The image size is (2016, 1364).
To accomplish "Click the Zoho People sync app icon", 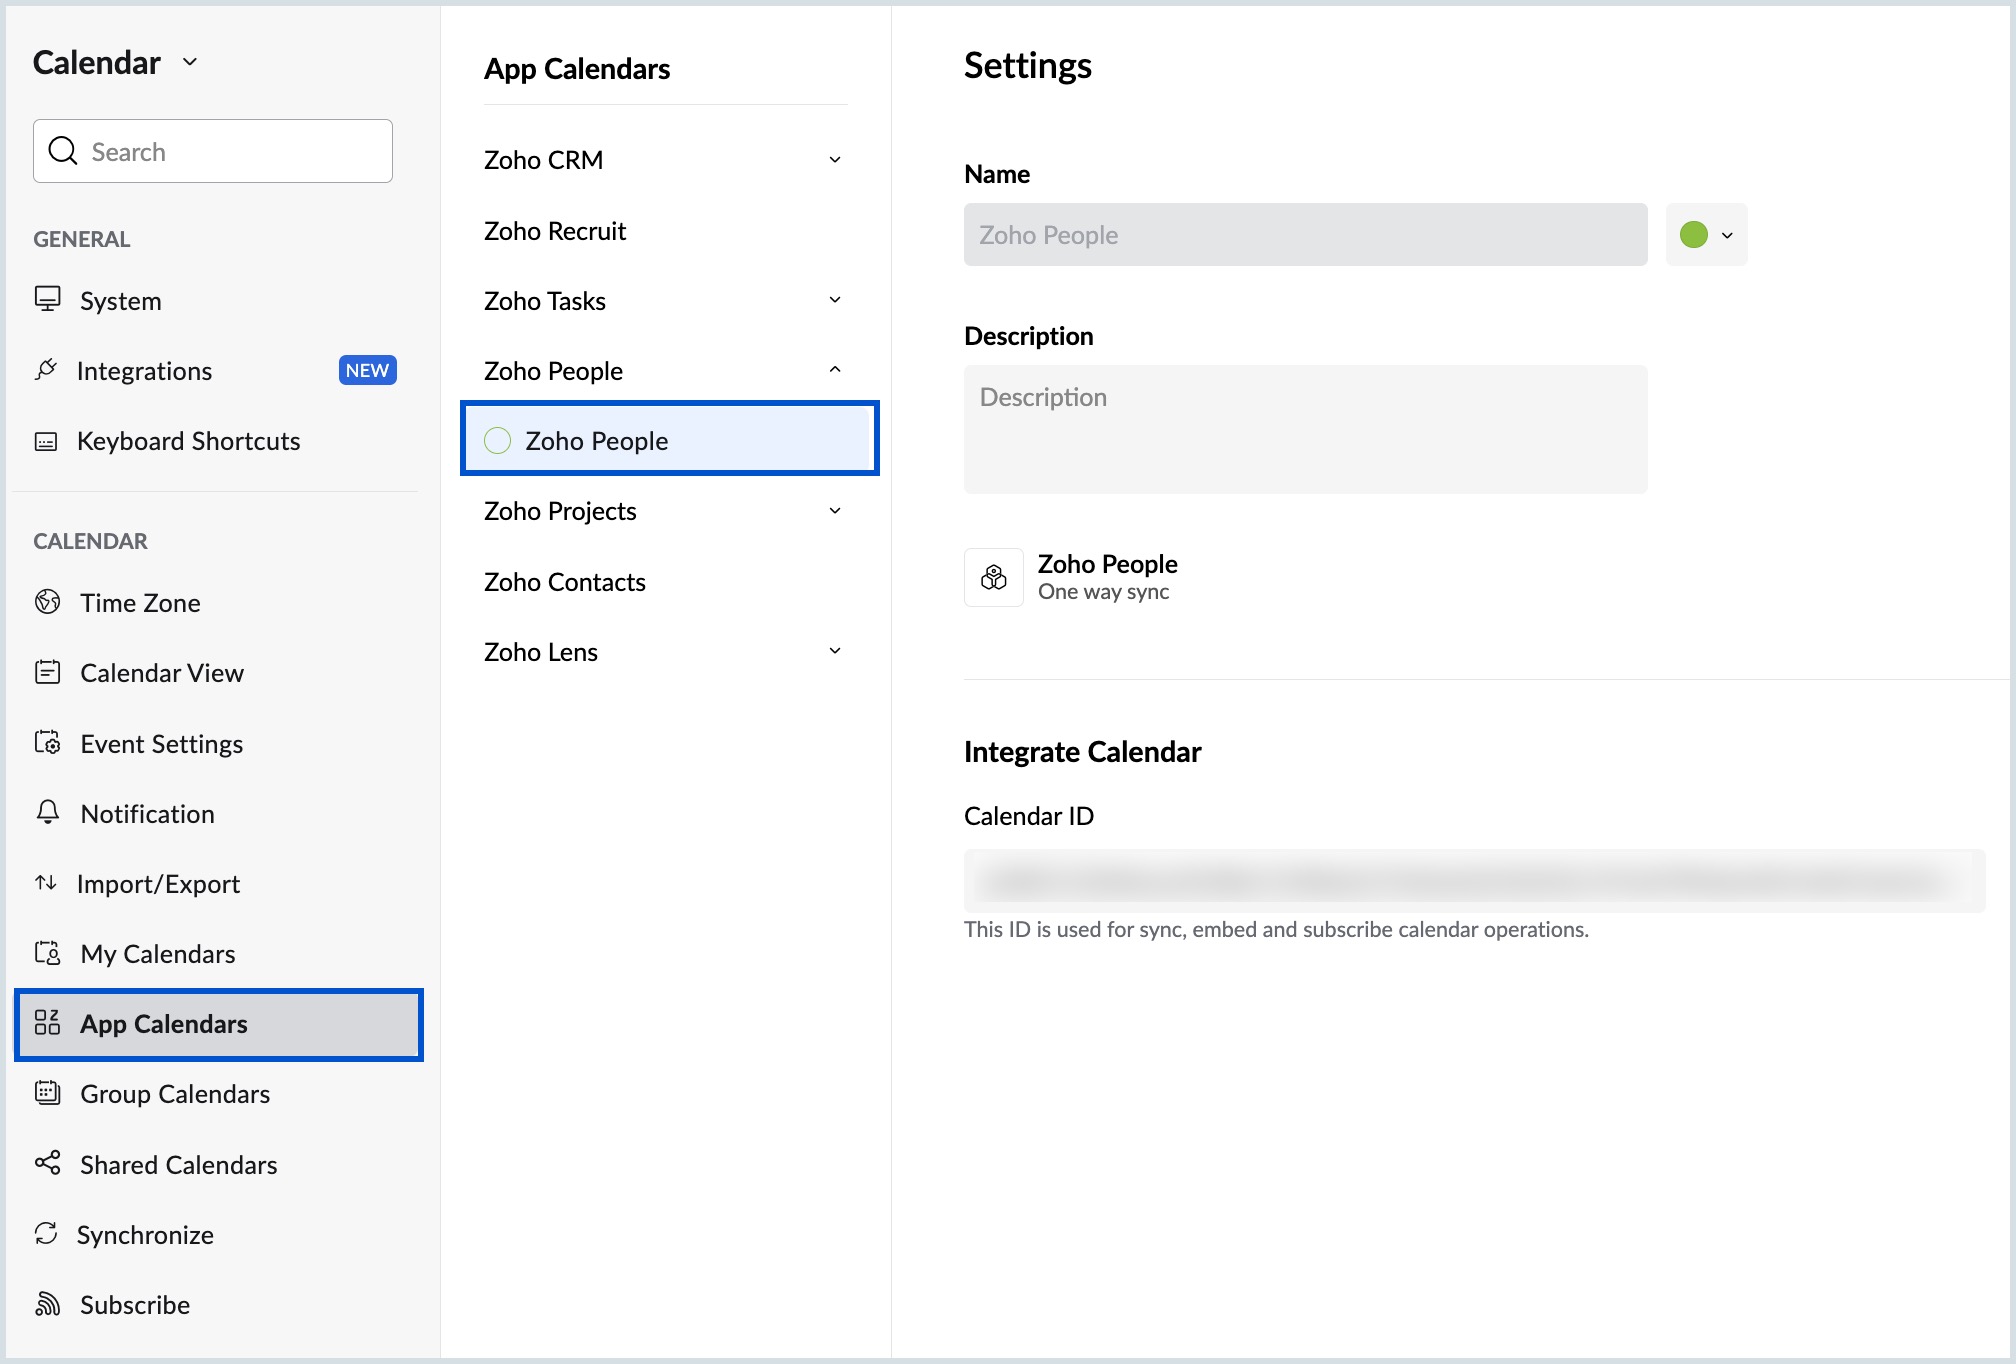I will point(993,577).
